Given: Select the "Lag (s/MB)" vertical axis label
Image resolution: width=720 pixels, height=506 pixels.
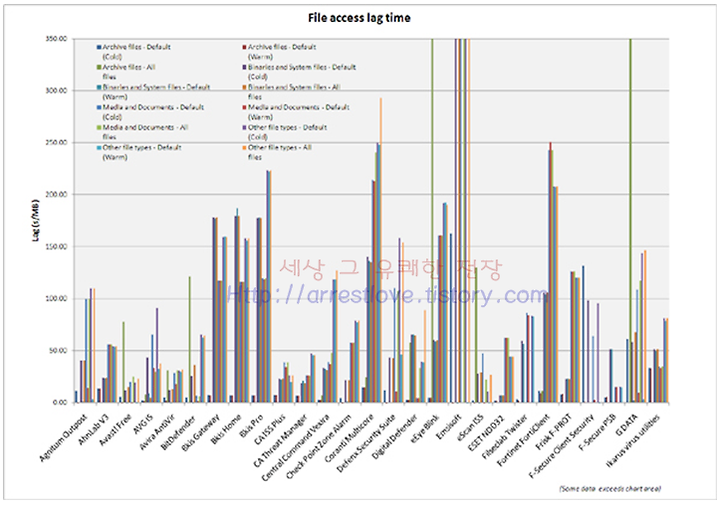Looking at the screenshot, I should [36, 220].
